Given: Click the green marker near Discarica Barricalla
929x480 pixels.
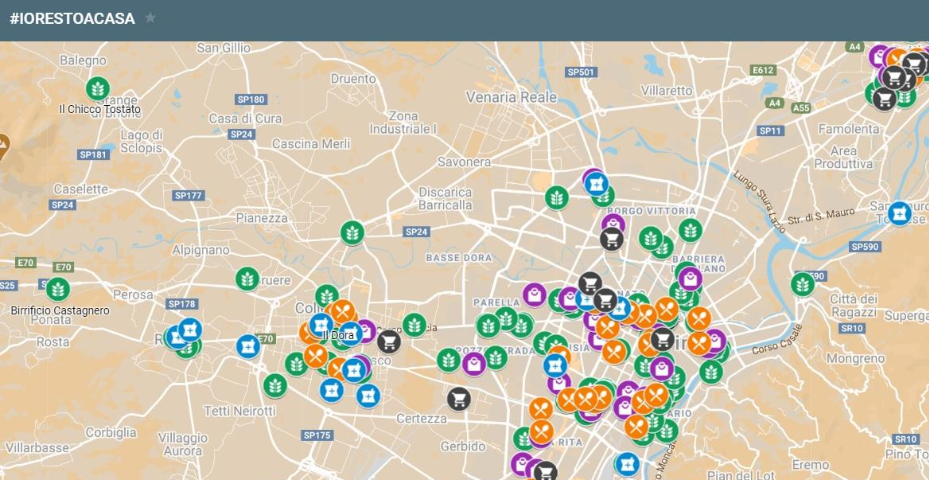Looking at the screenshot, I should pyautogui.click(x=556, y=198).
